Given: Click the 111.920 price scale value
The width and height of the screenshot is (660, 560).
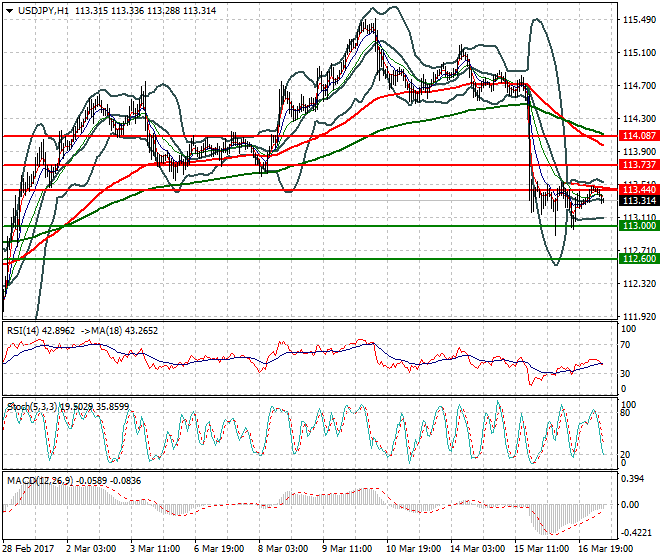Looking at the screenshot, I should pos(639,317).
